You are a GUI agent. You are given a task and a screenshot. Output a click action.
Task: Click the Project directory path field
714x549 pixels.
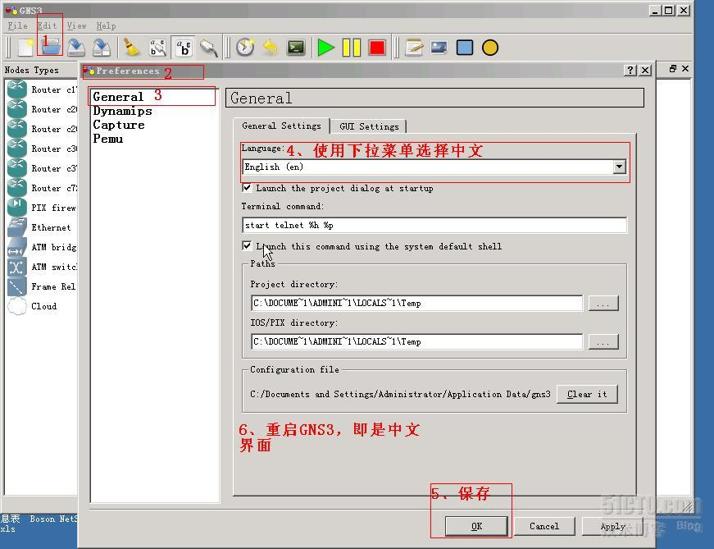417,303
